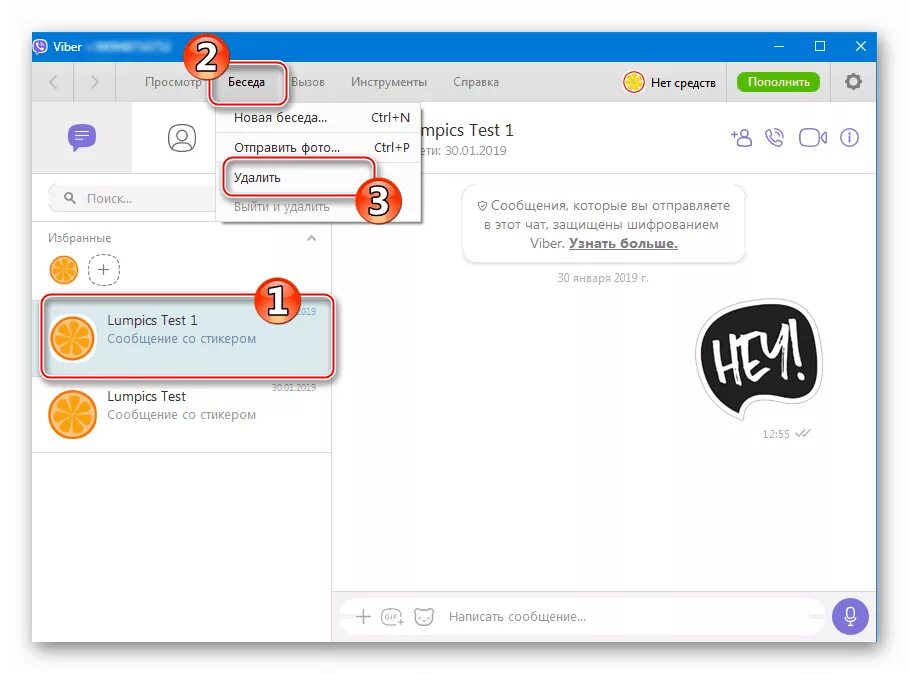The height and width of the screenshot is (674, 909).
Task: Follow the Узнать больше link
Action: click(x=623, y=243)
